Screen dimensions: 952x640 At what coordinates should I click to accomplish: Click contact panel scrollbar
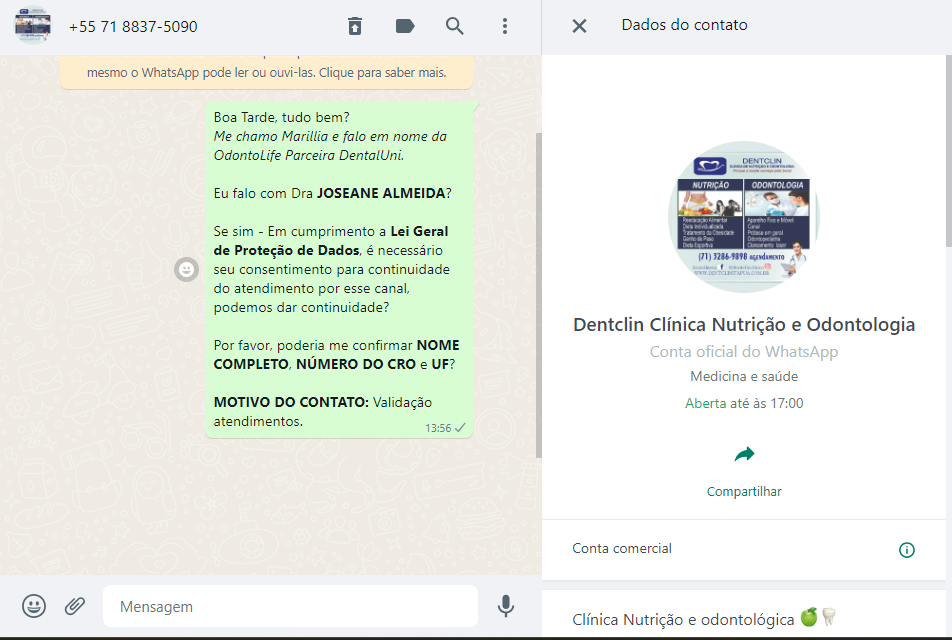(948, 151)
